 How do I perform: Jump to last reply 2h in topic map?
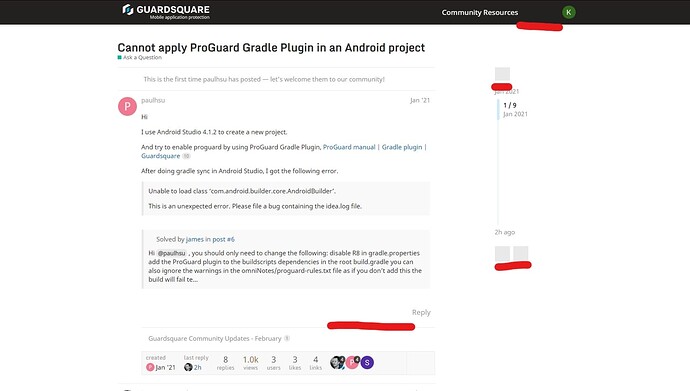198,367
